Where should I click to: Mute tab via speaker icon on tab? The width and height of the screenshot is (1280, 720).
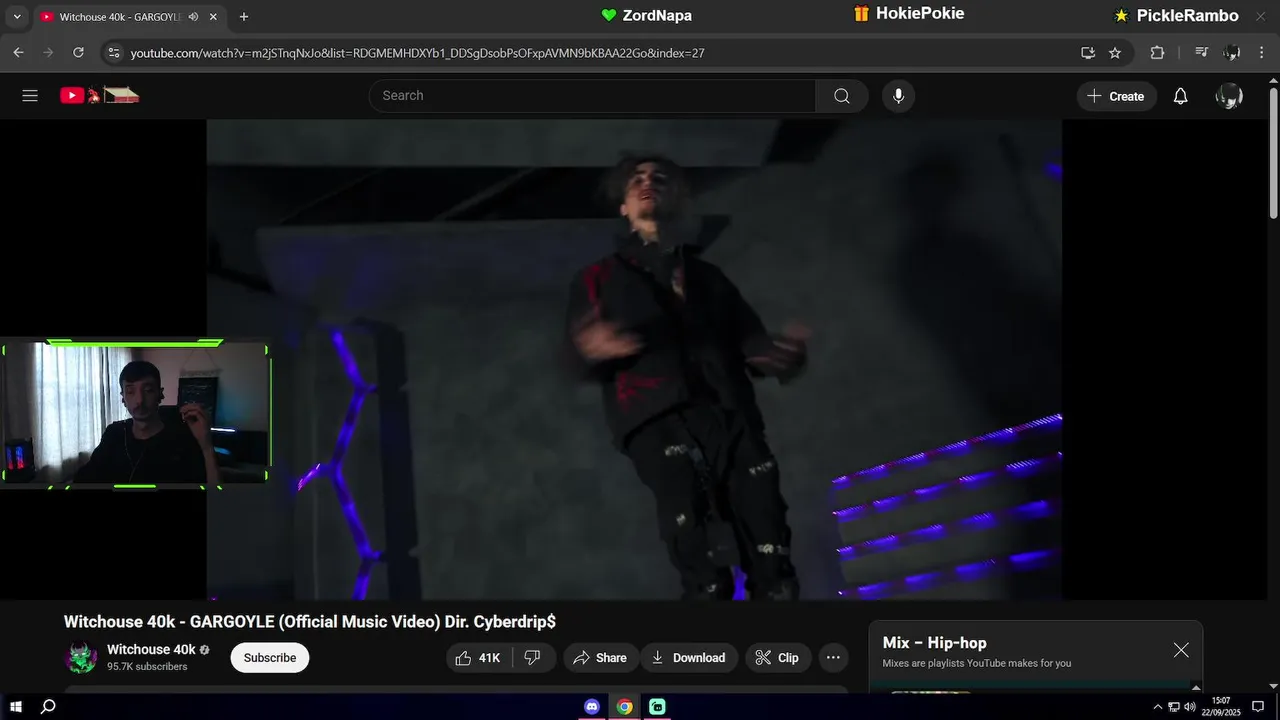click(x=192, y=17)
